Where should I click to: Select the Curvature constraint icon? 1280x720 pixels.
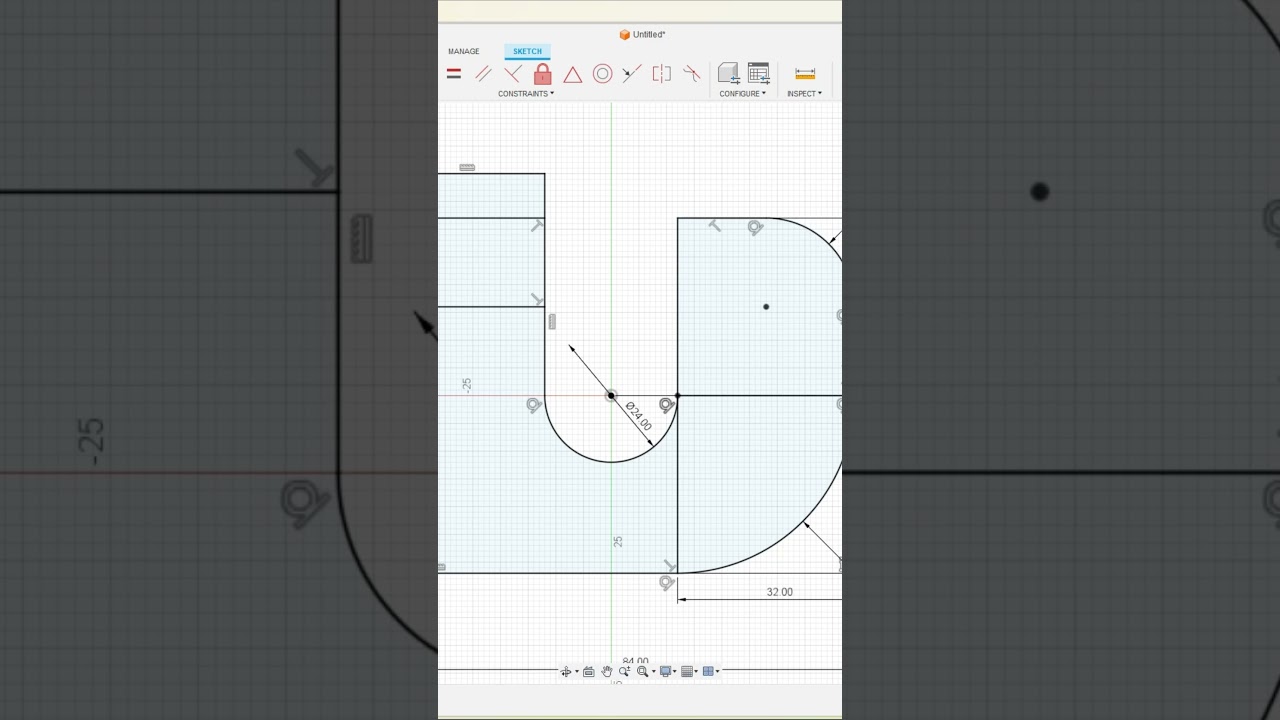coord(691,74)
